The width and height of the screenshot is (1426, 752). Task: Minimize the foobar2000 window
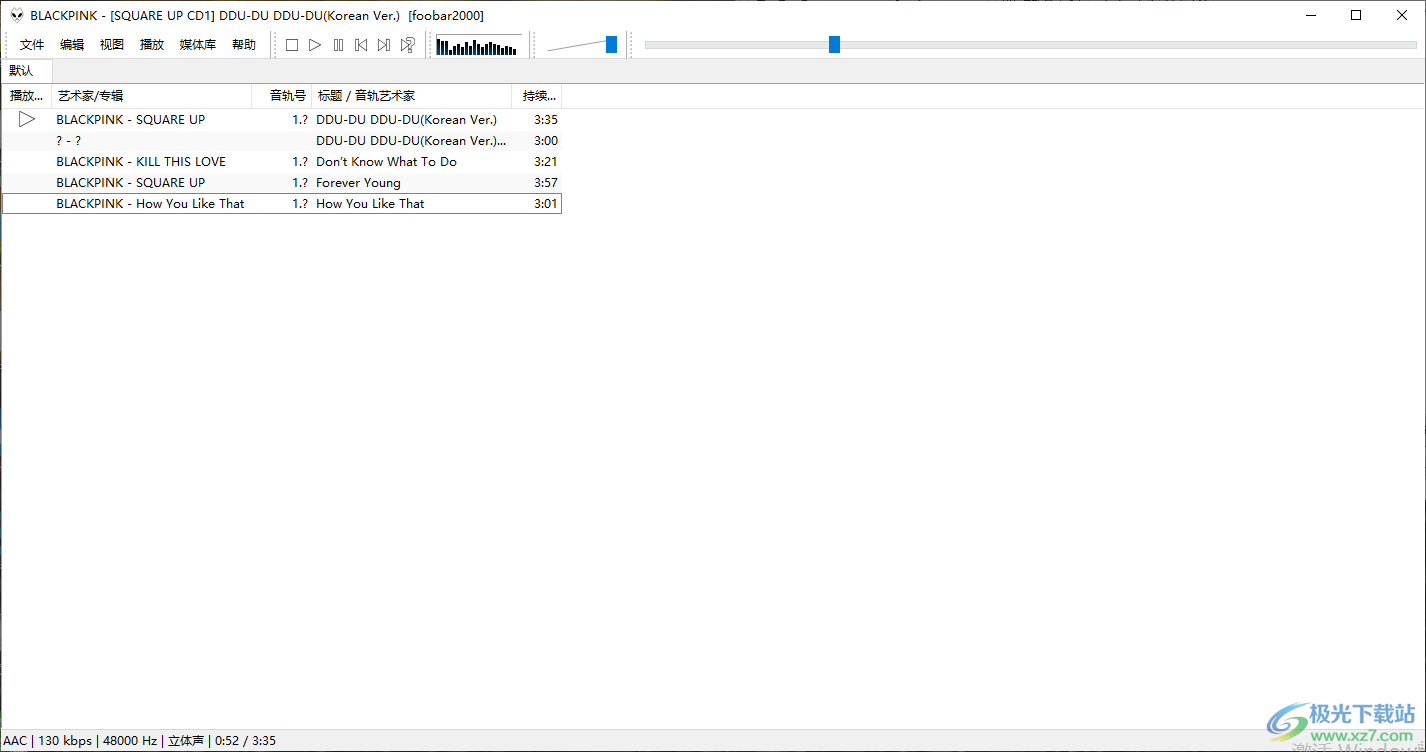(x=1310, y=15)
